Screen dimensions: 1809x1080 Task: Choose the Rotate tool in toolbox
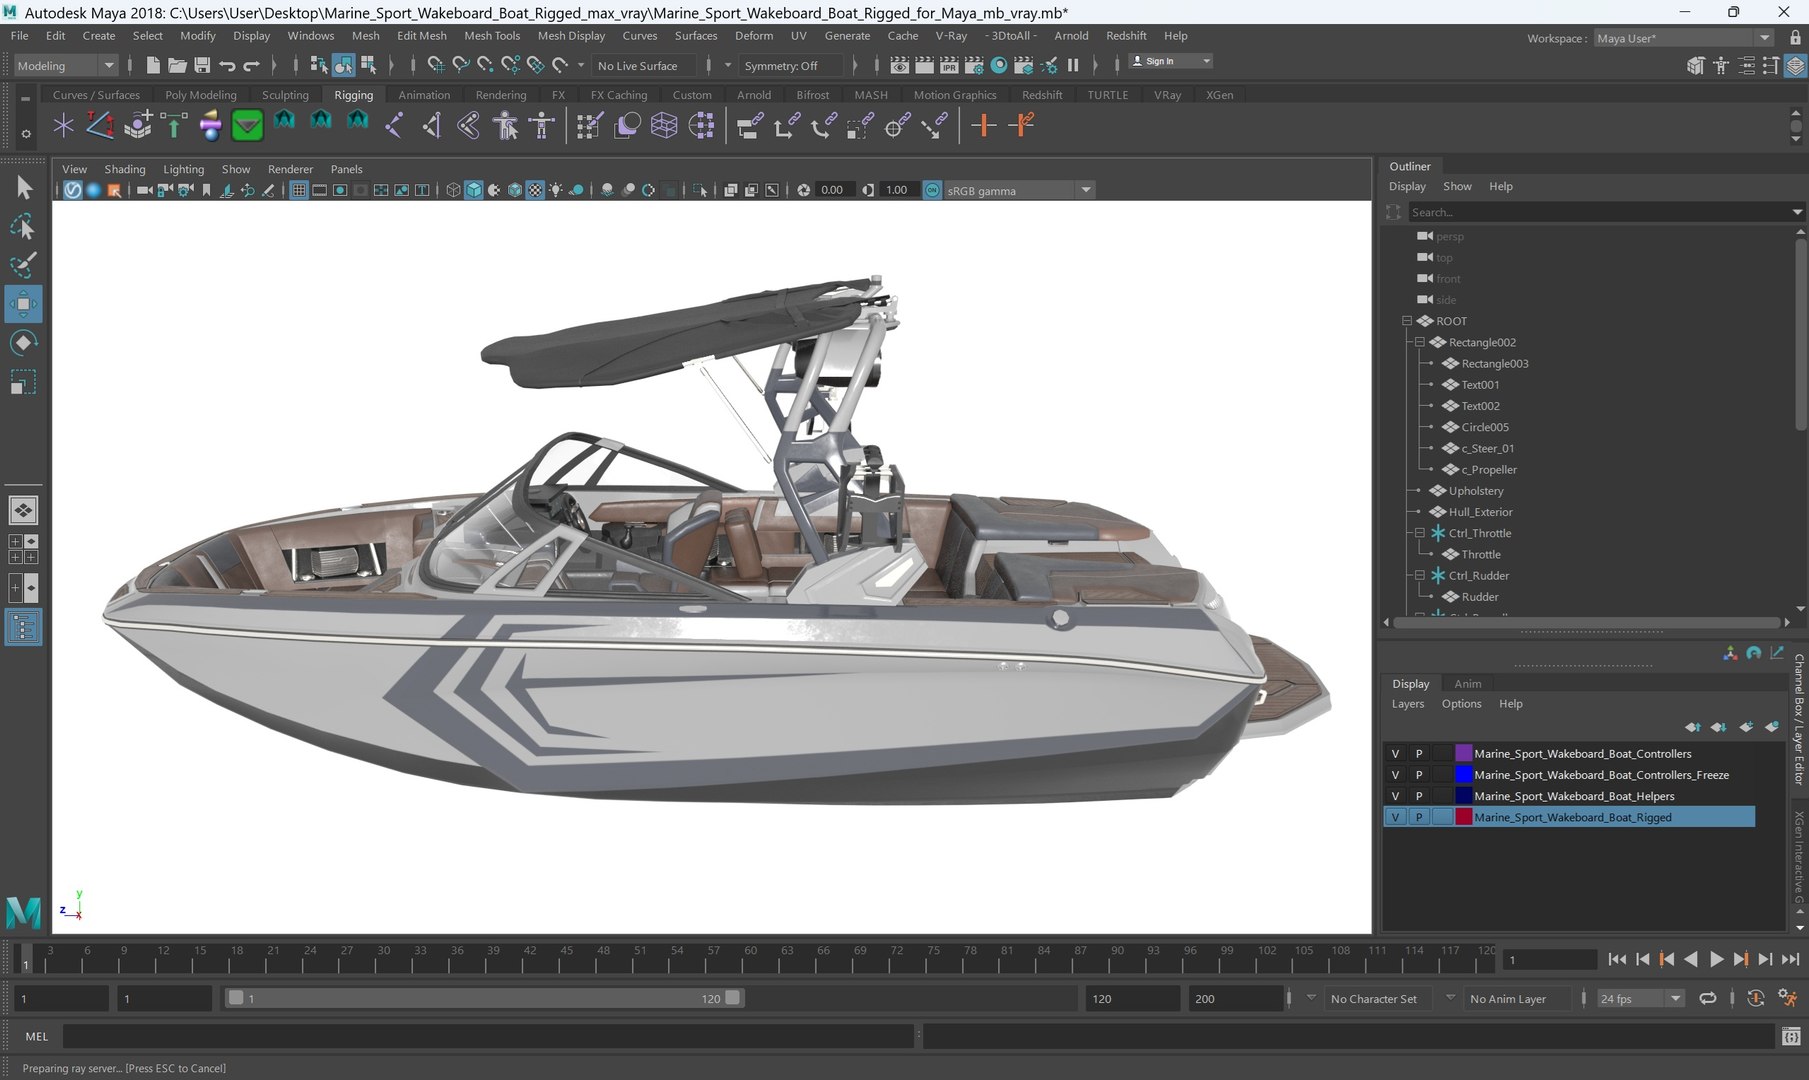[24, 343]
